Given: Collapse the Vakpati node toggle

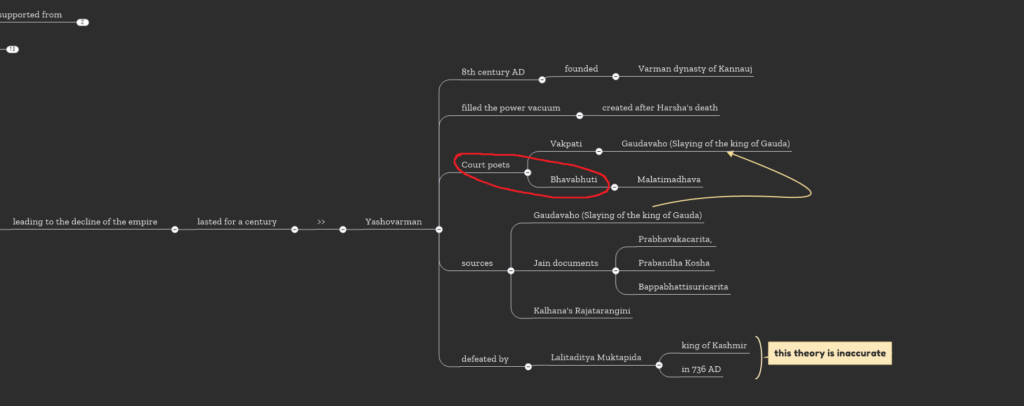Looking at the screenshot, I should pyautogui.click(x=599, y=151).
